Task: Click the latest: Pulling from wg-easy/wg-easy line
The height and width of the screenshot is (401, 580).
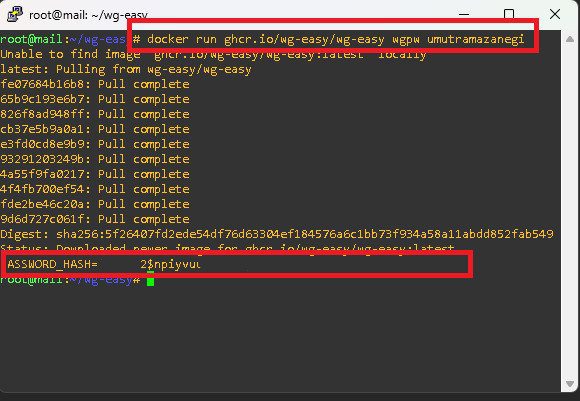Action: click(x=126, y=69)
